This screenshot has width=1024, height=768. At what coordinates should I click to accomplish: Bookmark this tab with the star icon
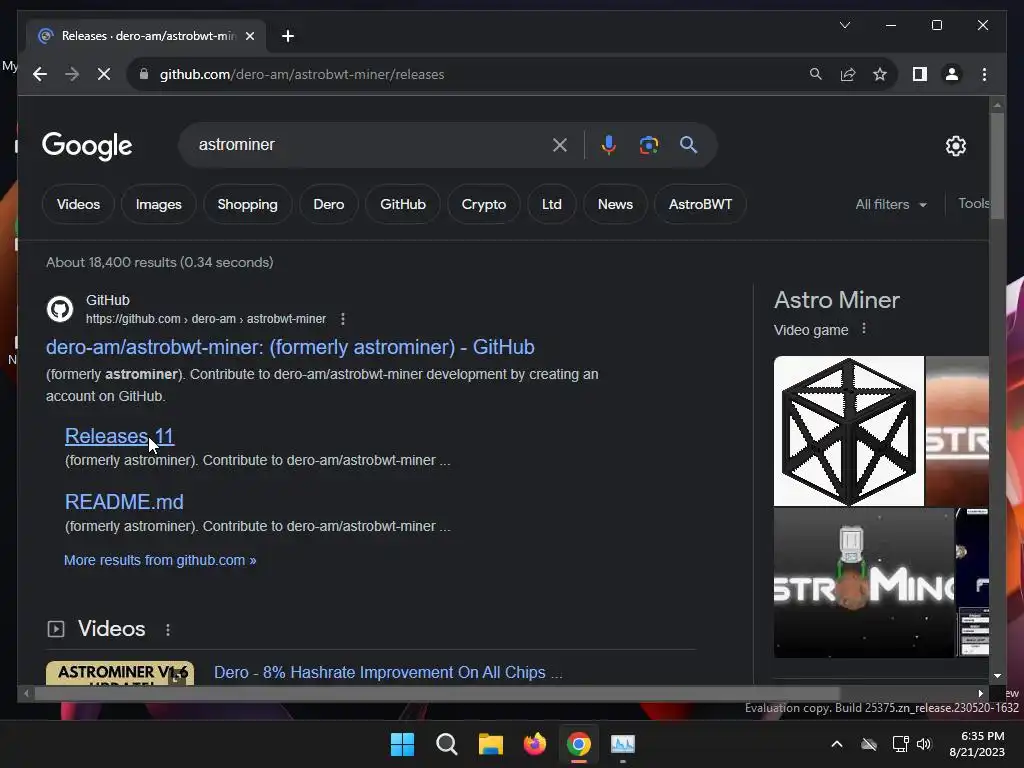pos(880,74)
